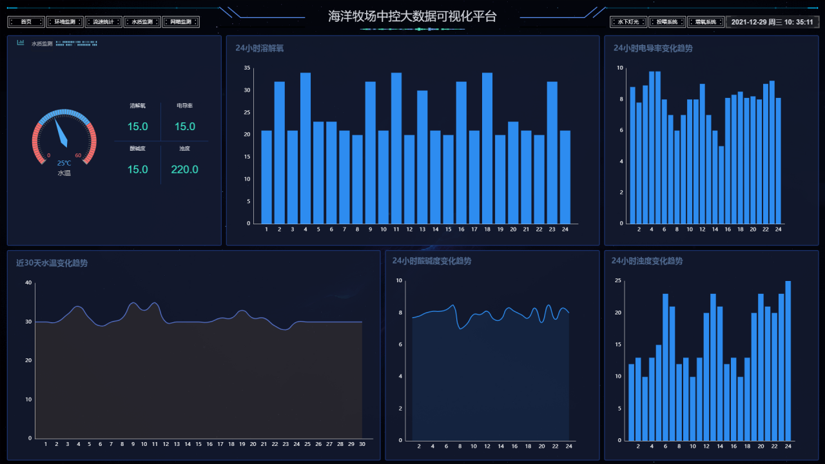
Task: Click the 24小时电导率变化趋势 chart title
Action: pyautogui.click(x=653, y=48)
